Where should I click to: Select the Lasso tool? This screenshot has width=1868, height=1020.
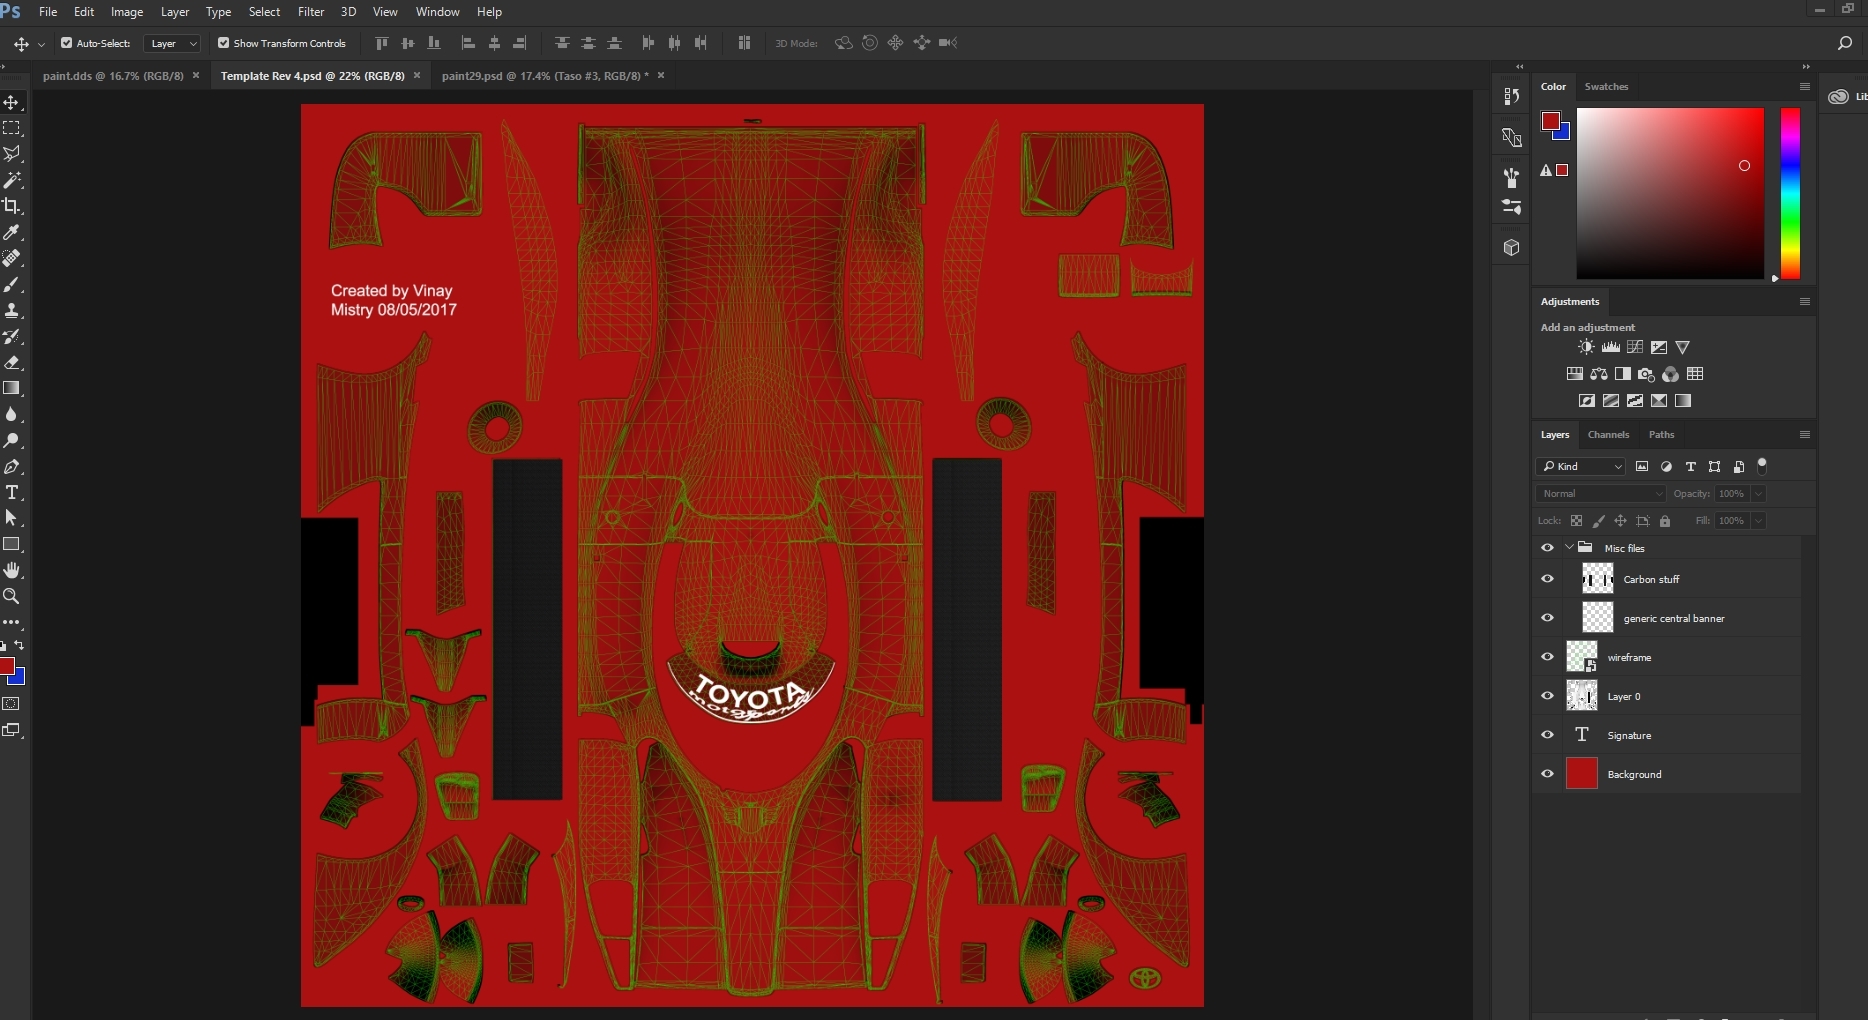click(x=12, y=154)
